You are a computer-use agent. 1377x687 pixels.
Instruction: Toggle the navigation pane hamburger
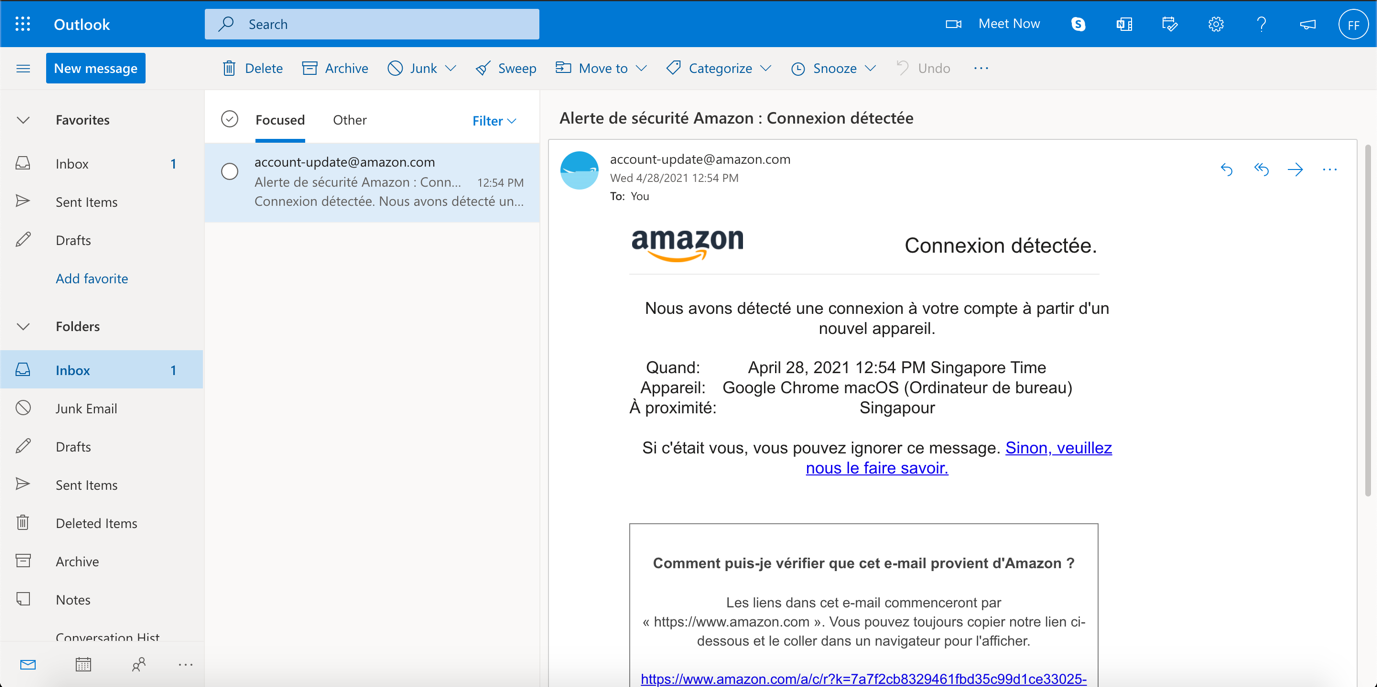coord(23,68)
